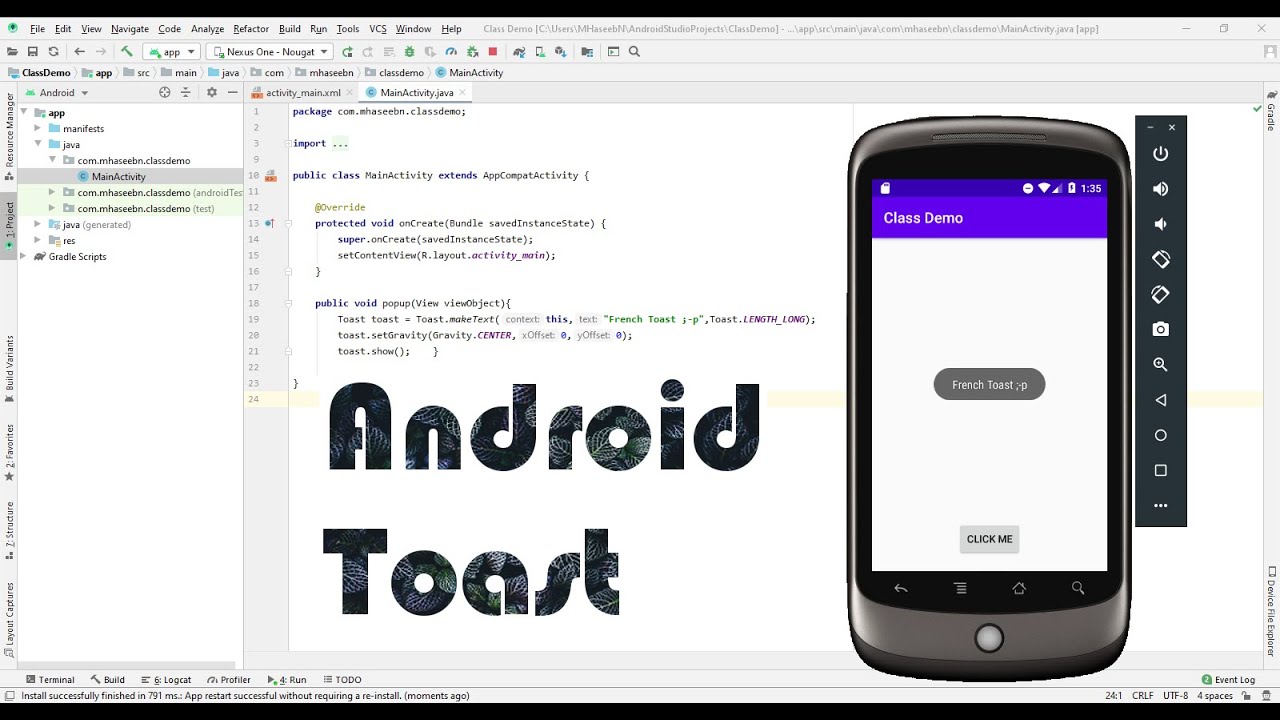1280x720 pixels.
Task: Click emulator Back triangle button
Action: [1161, 400]
